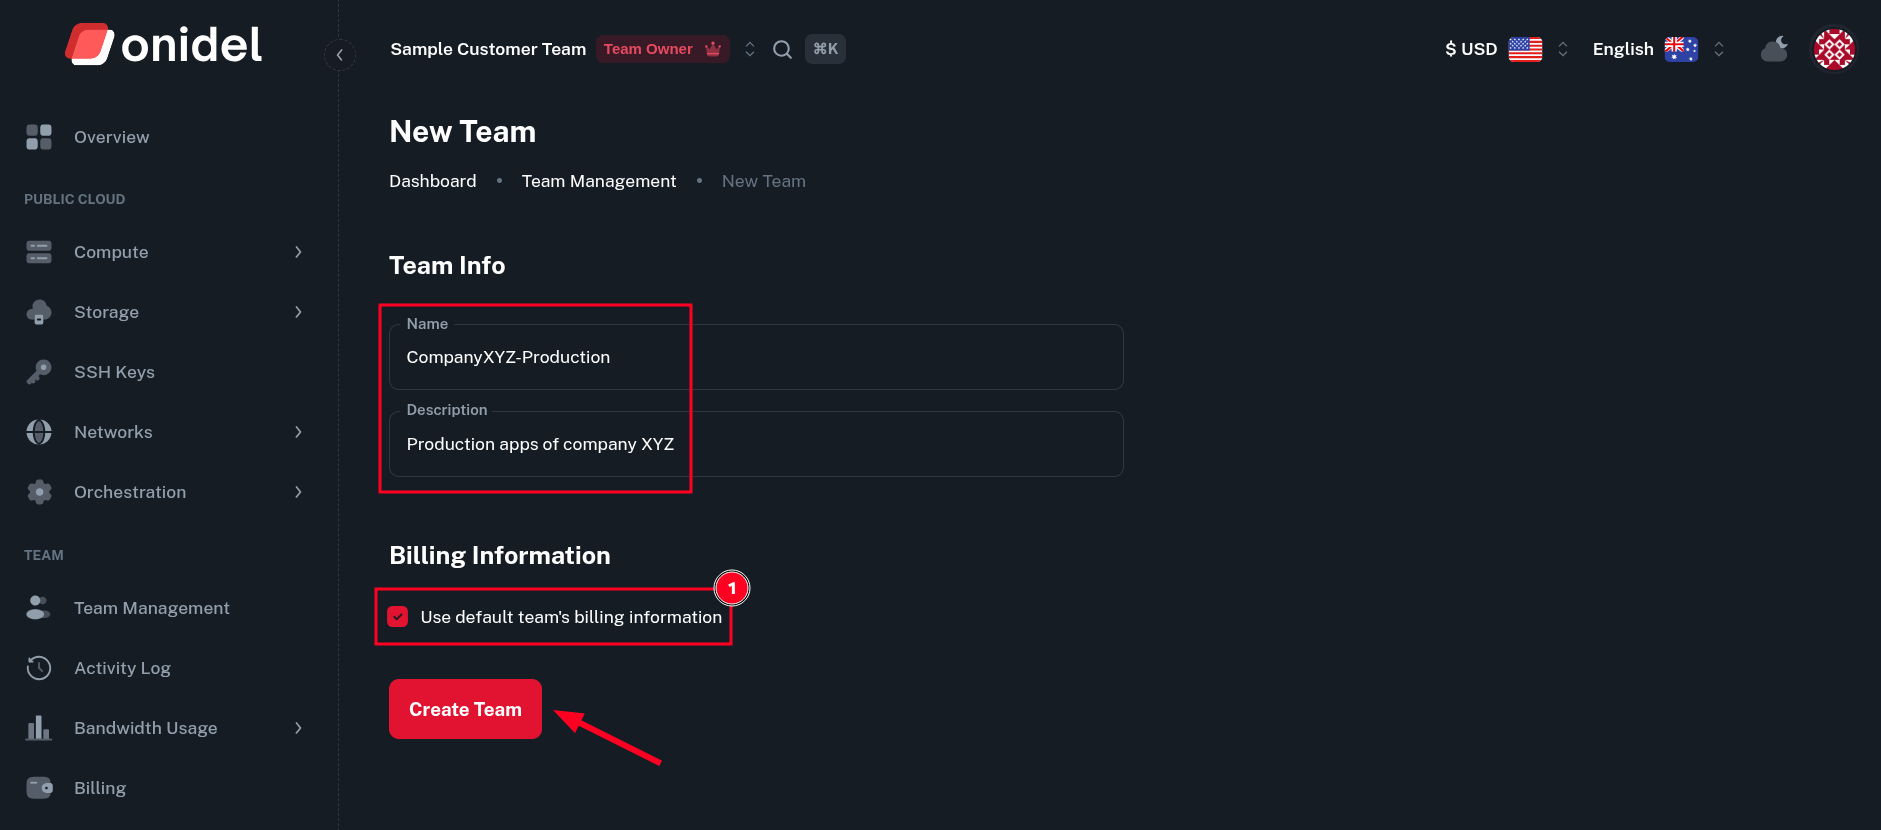The image size is (1881, 830).
Task: Click the Create Team button
Action: click(465, 709)
